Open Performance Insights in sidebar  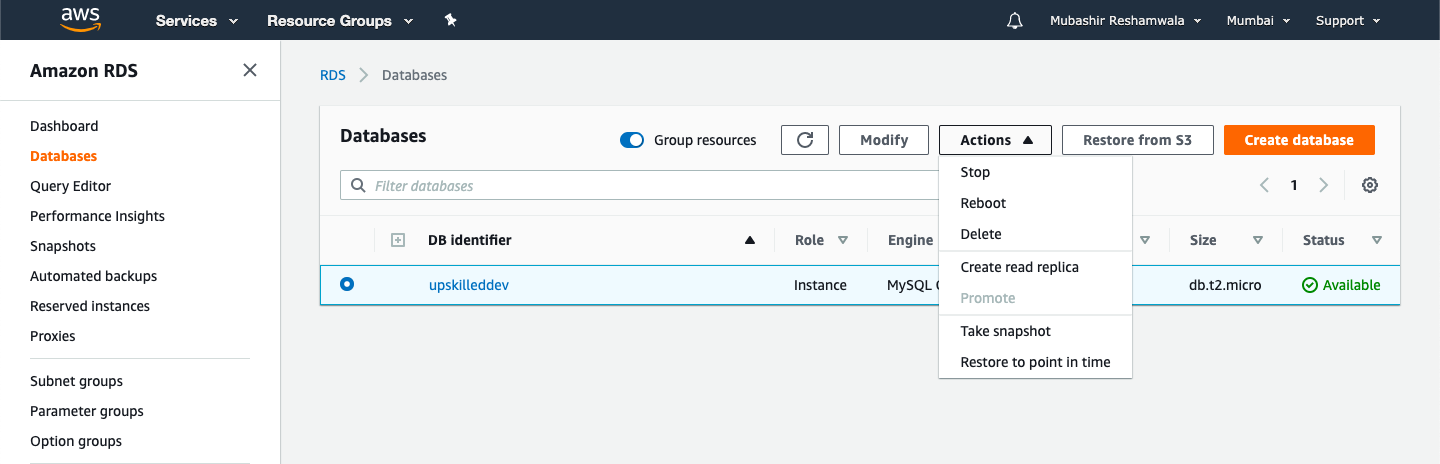pyautogui.click(x=97, y=216)
